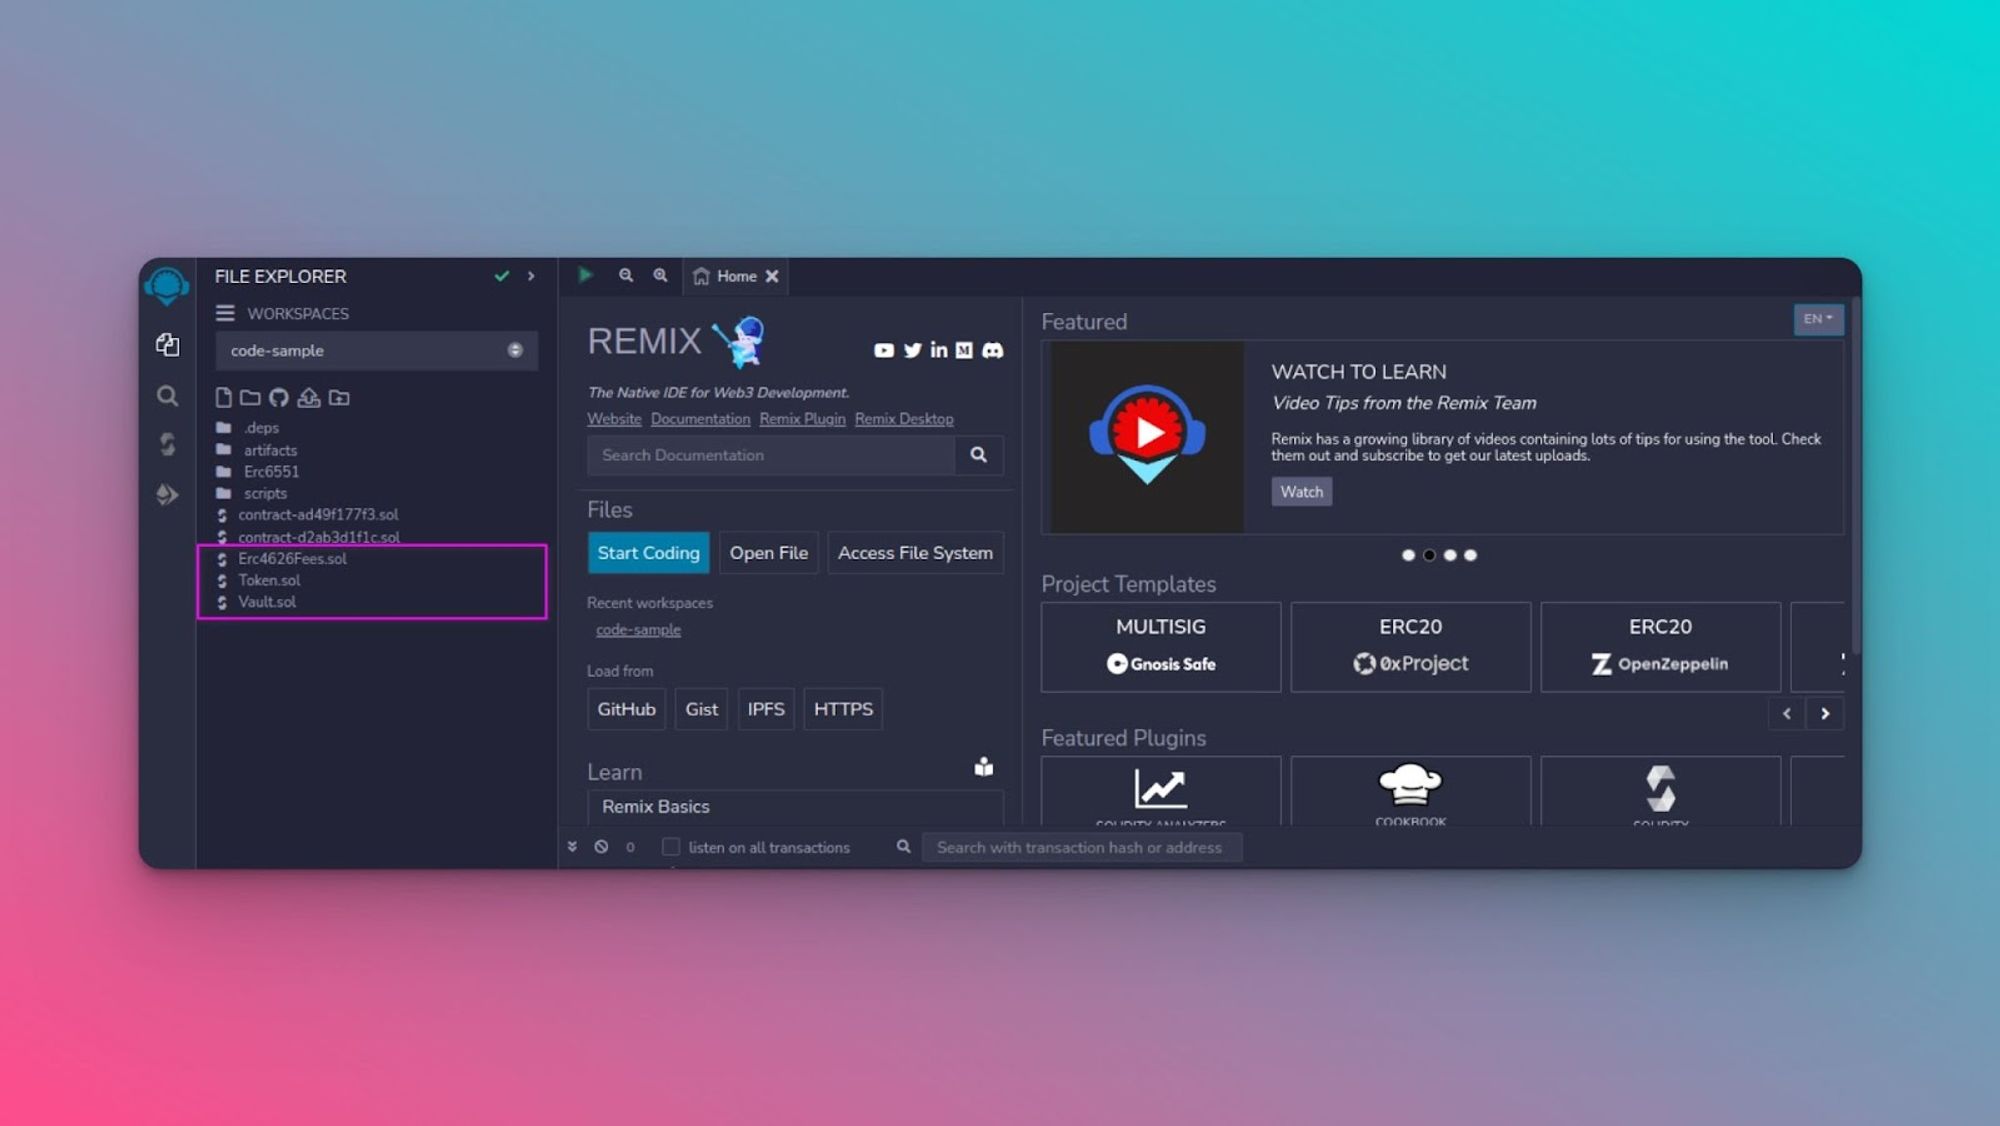Open the ERC20 OpenZeppelin template
This screenshot has width=2000, height=1126.
(1660, 647)
